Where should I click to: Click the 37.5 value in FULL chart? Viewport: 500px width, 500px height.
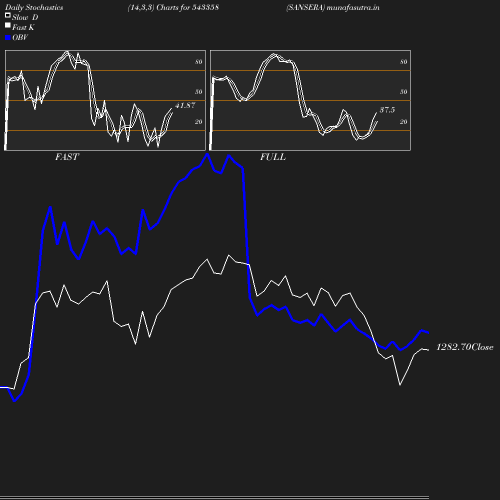[387, 110]
